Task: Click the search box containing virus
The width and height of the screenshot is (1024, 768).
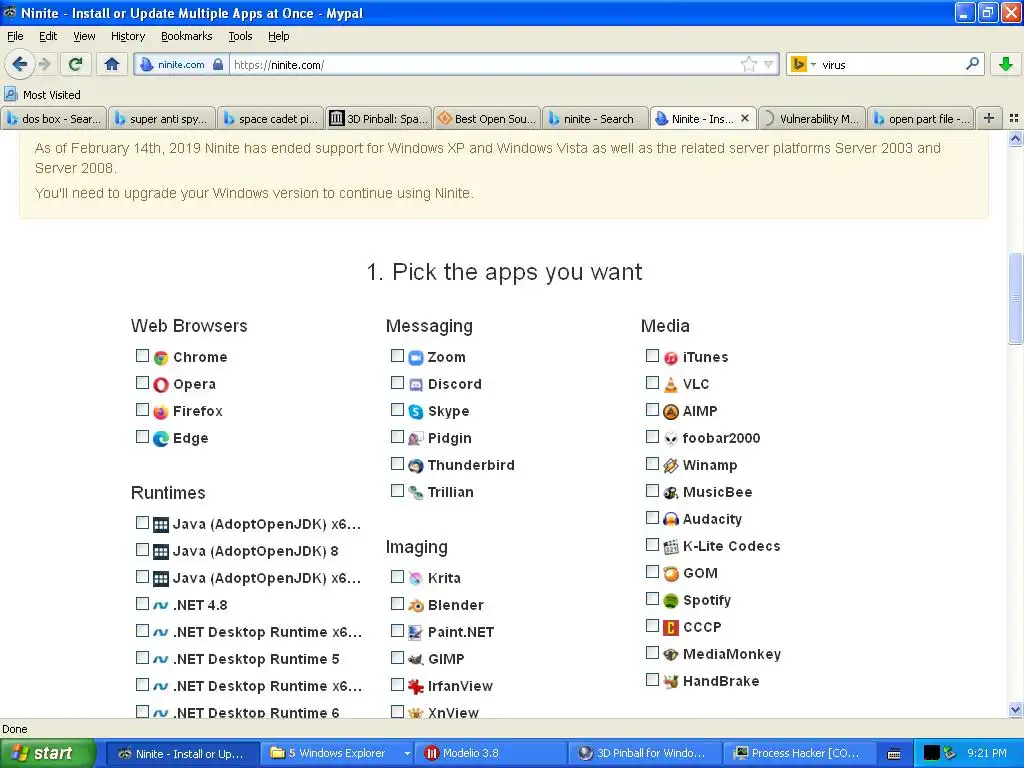Action: pos(891,65)
